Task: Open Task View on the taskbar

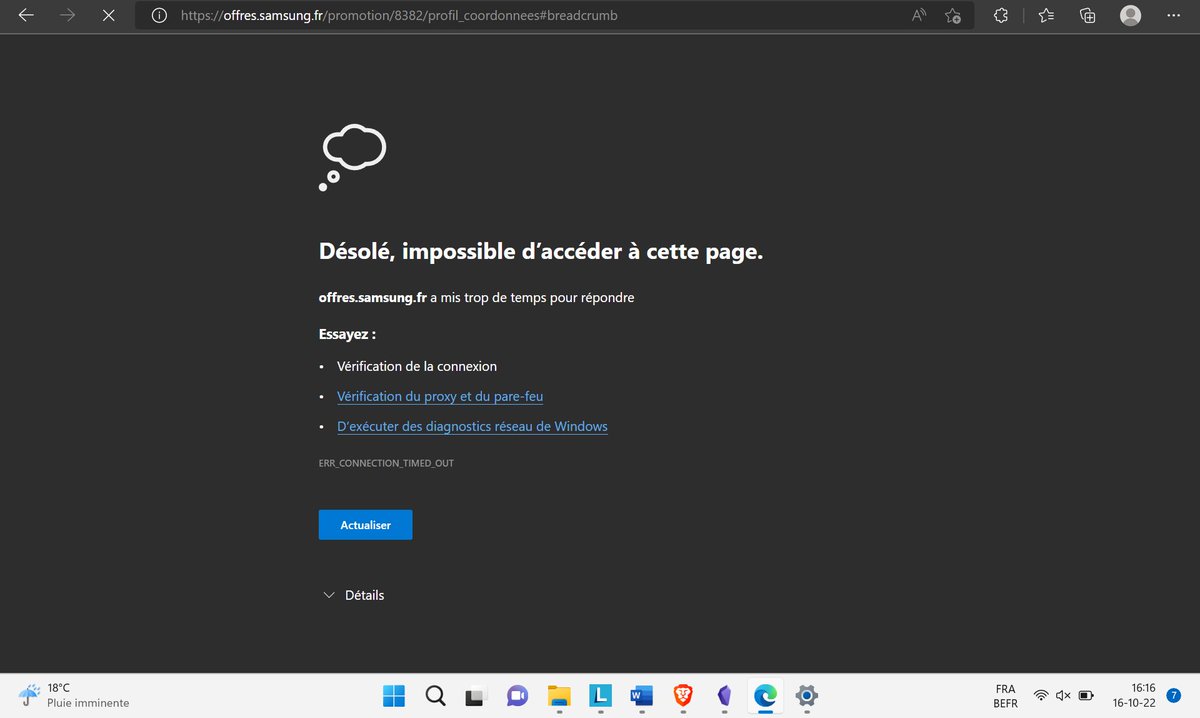Action: coord(476,695)
